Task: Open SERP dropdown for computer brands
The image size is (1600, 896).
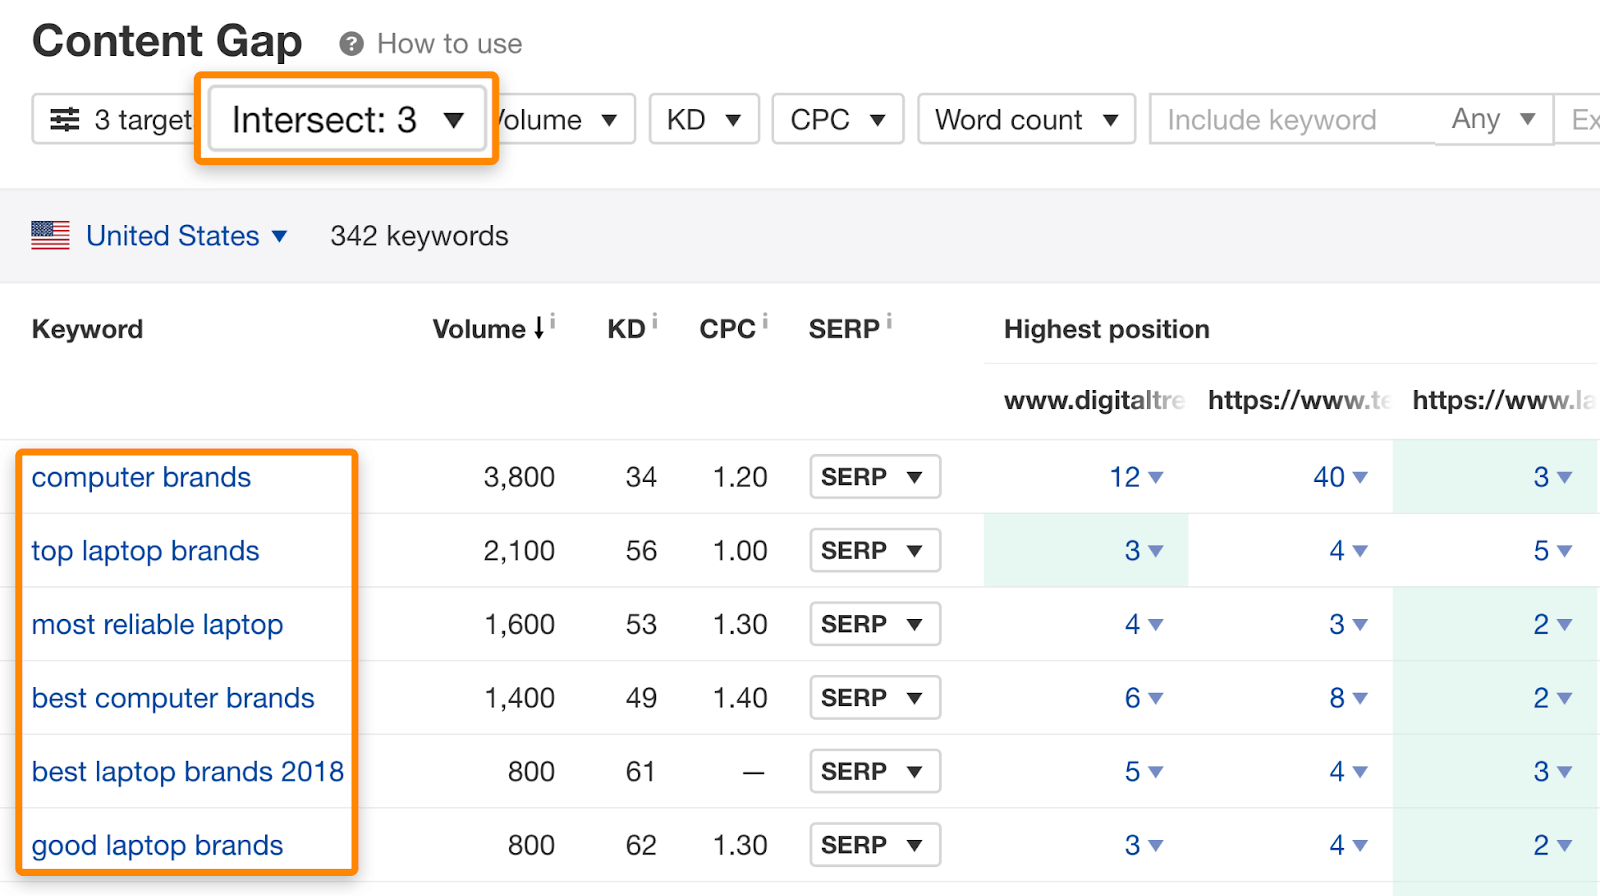Action: 874,477
